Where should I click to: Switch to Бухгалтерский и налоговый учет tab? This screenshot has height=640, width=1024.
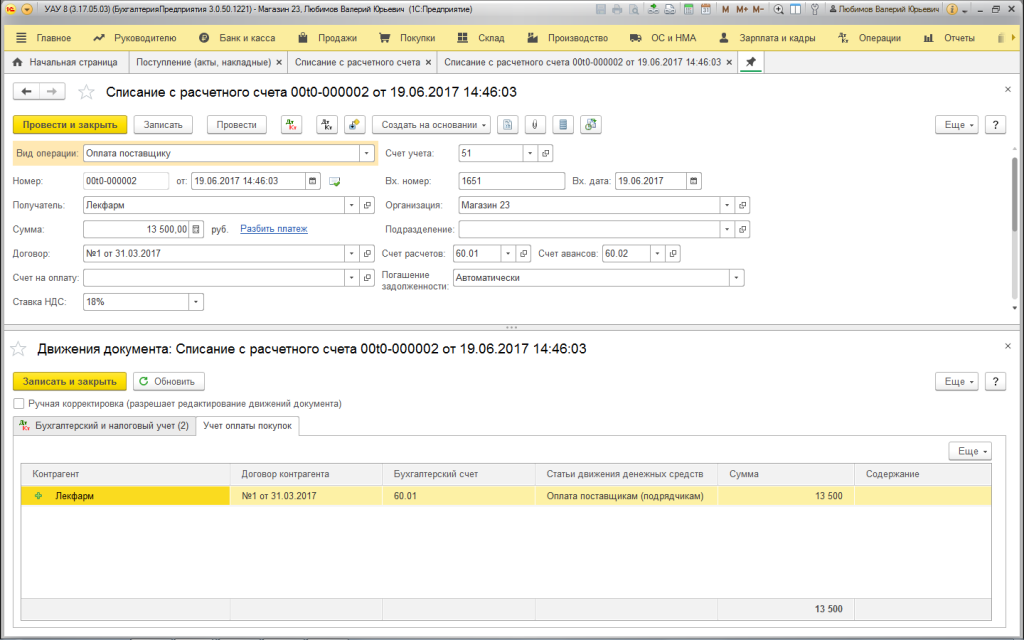pyautogui.click(x=104, y=426)
